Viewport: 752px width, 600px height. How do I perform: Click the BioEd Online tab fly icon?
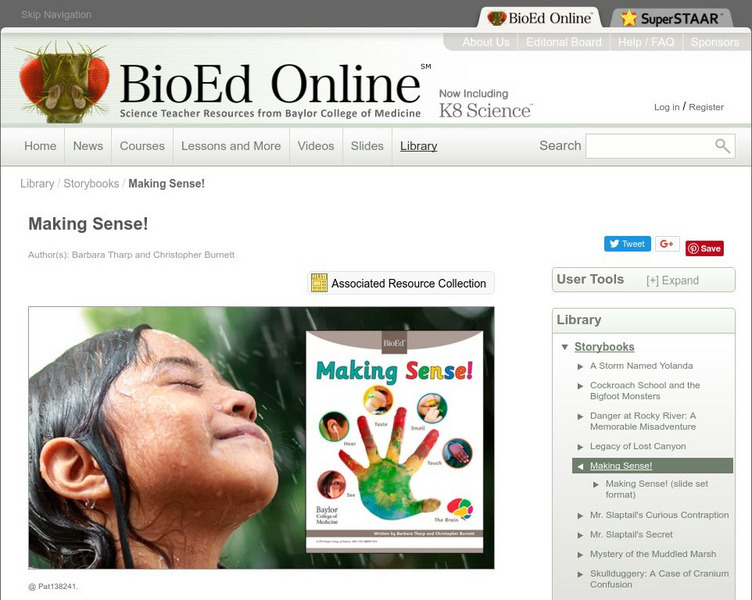pos(496,18)
